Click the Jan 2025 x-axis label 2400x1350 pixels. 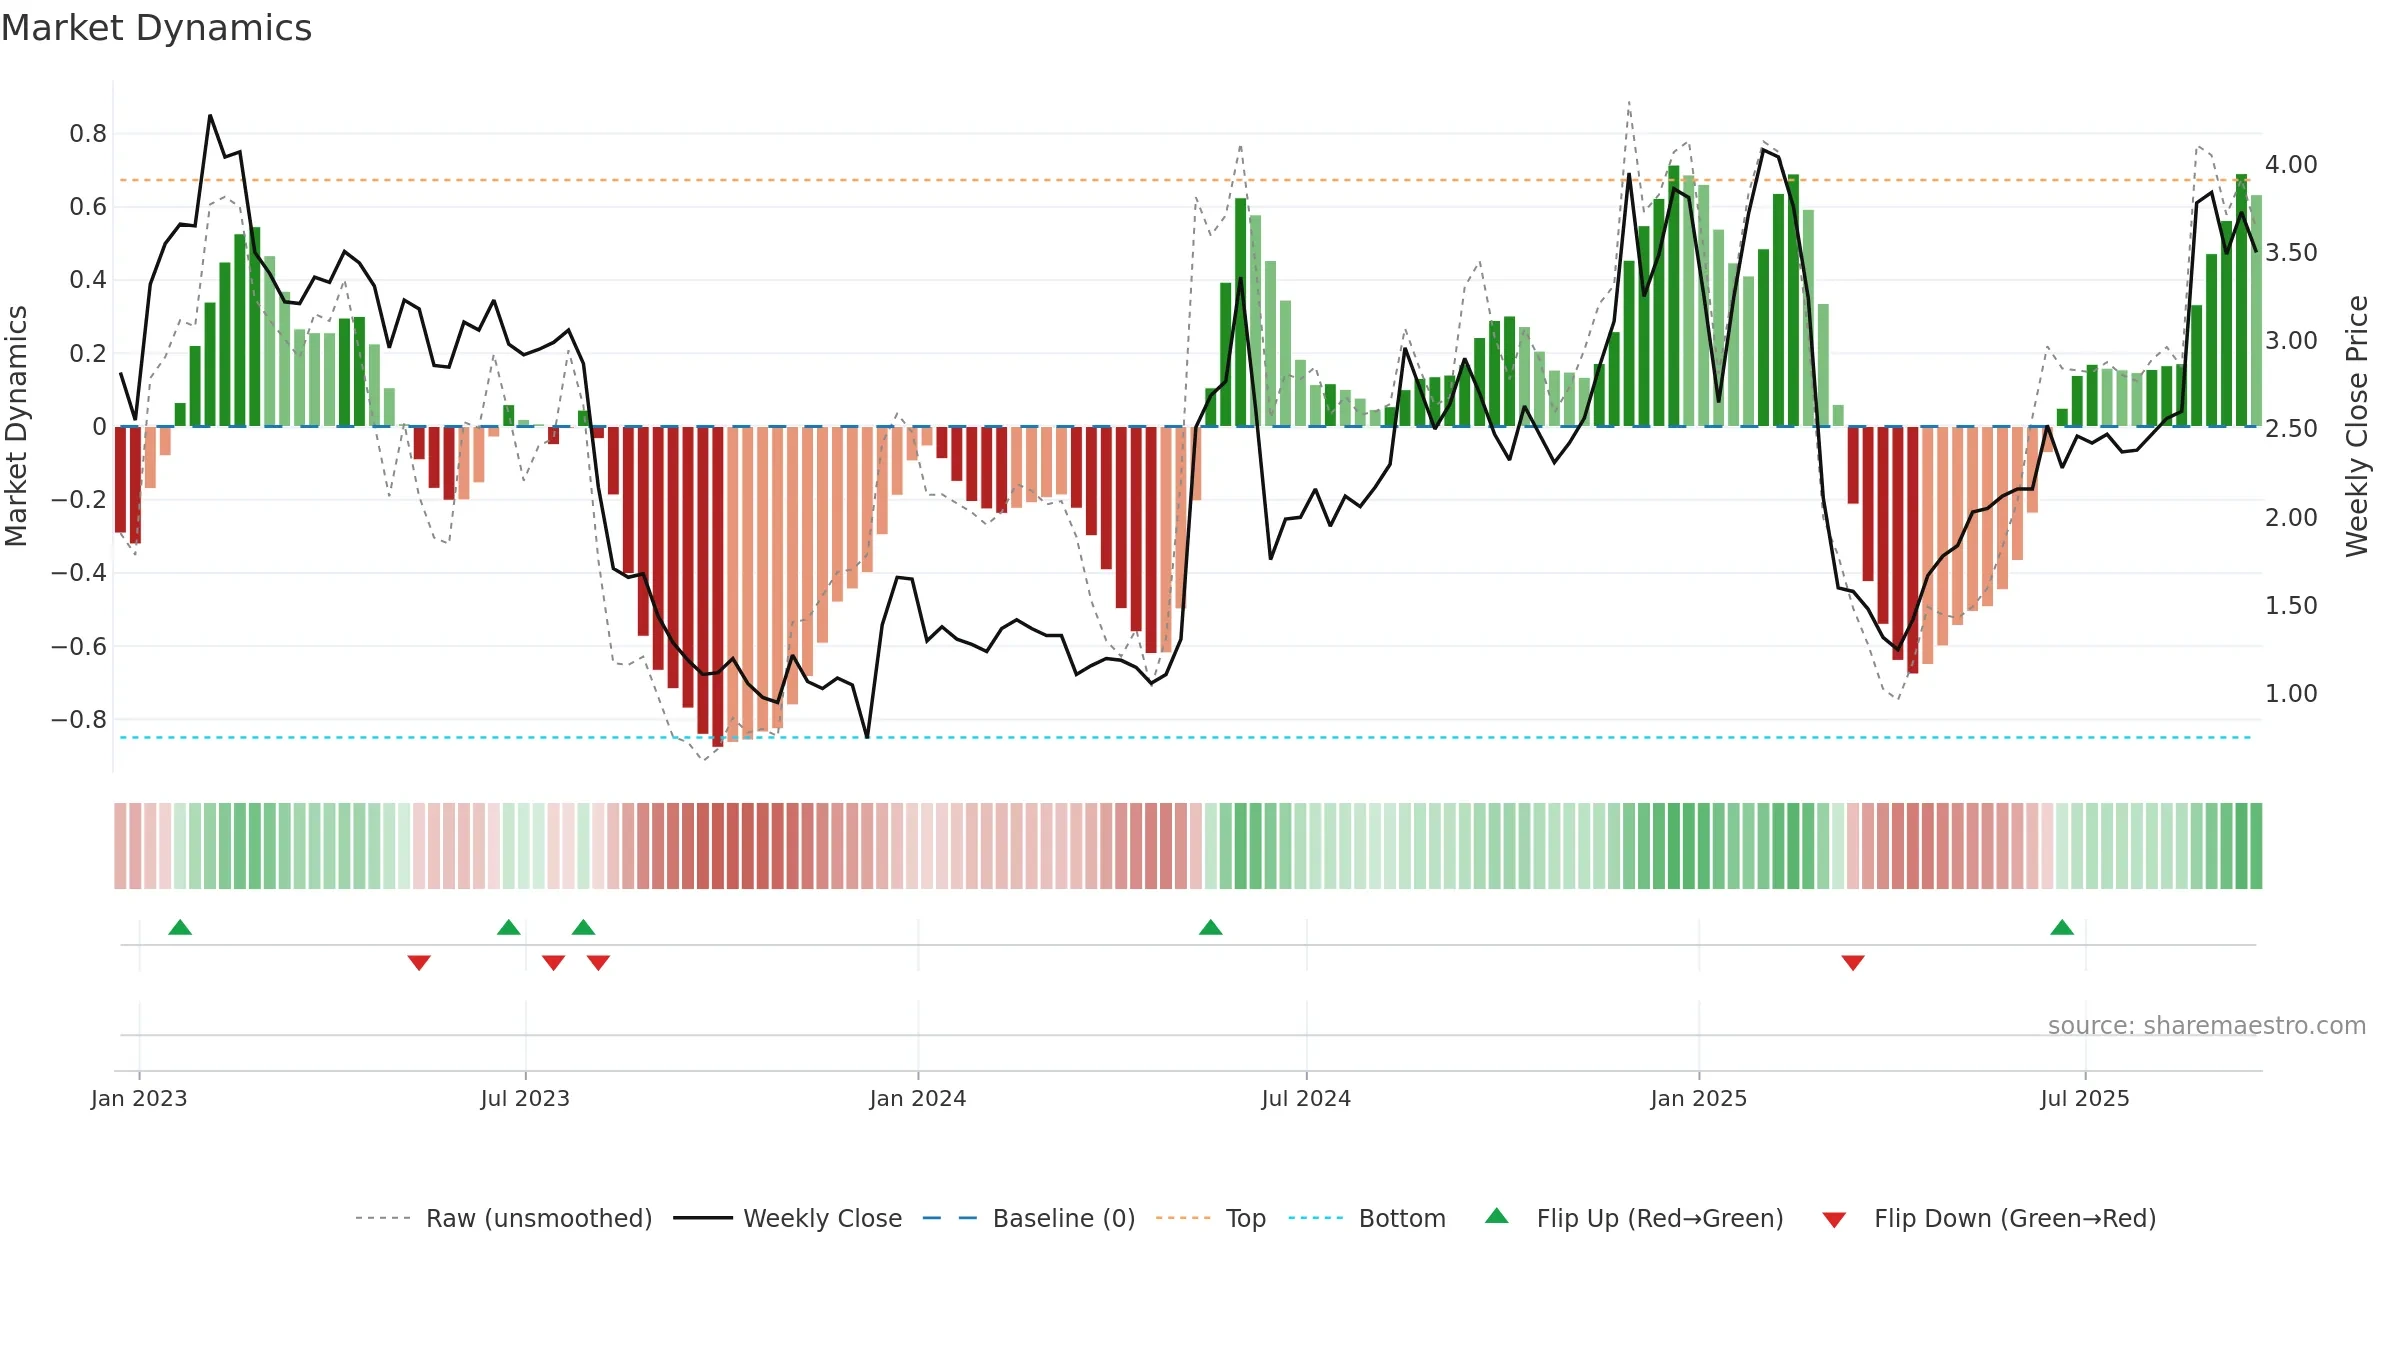[1699, 1098]
